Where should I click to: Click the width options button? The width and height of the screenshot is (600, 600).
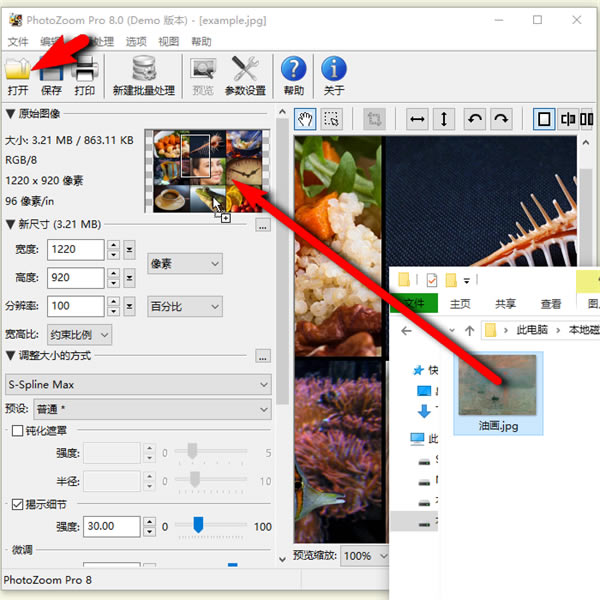[x=129, y=250]
